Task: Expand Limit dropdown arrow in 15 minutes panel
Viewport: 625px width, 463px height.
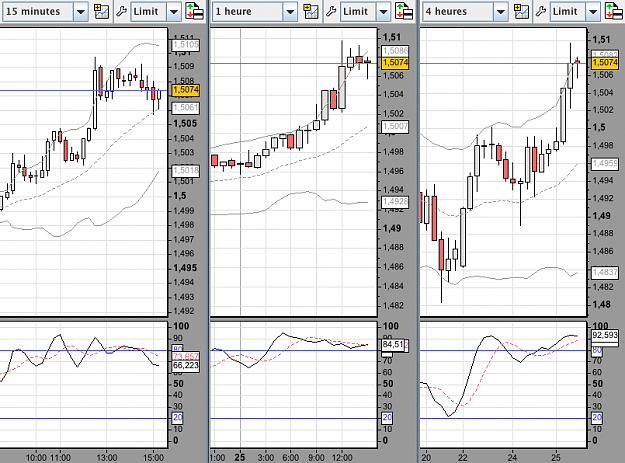Action: tap(174, 12)
